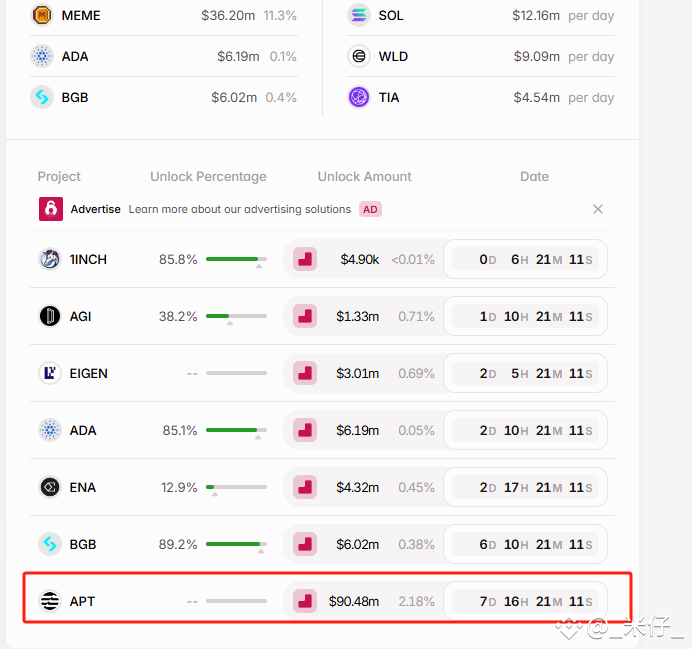Click ENA's $4.32m unlock amount
The image size is (692, 649).
[357, 488]
